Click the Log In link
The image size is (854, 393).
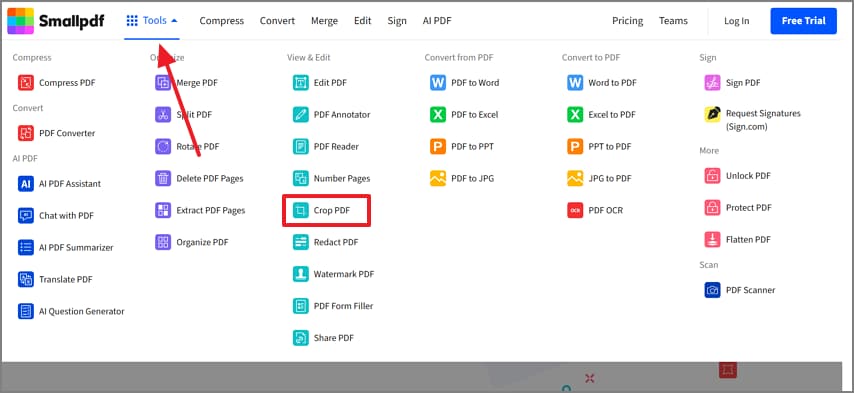[x=736, y=21]
